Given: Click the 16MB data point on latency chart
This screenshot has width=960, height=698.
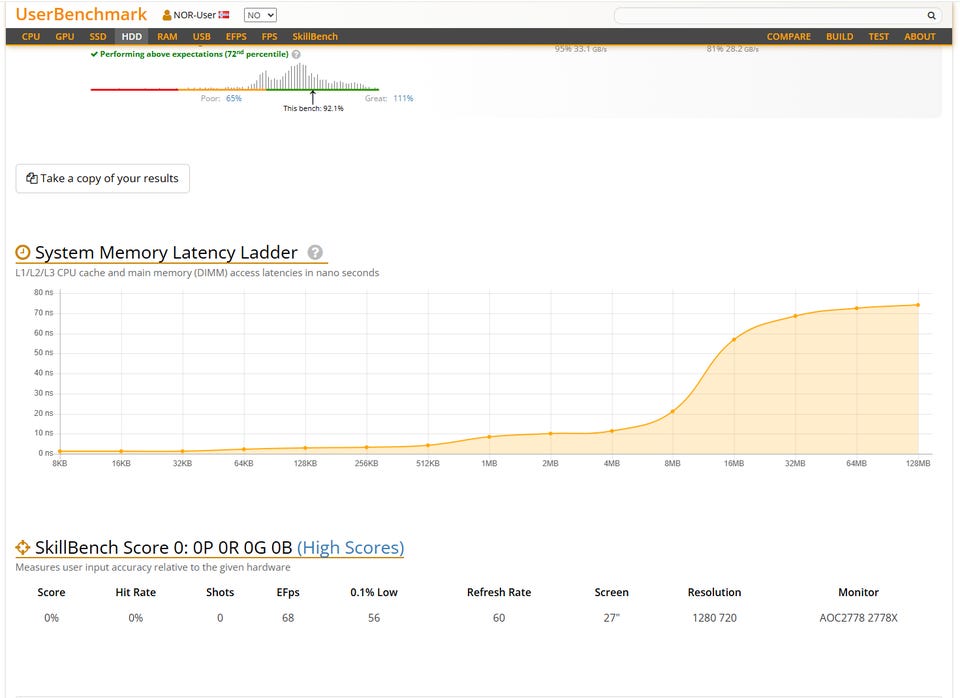Looking at the screenshot, I should coord(734,339).
